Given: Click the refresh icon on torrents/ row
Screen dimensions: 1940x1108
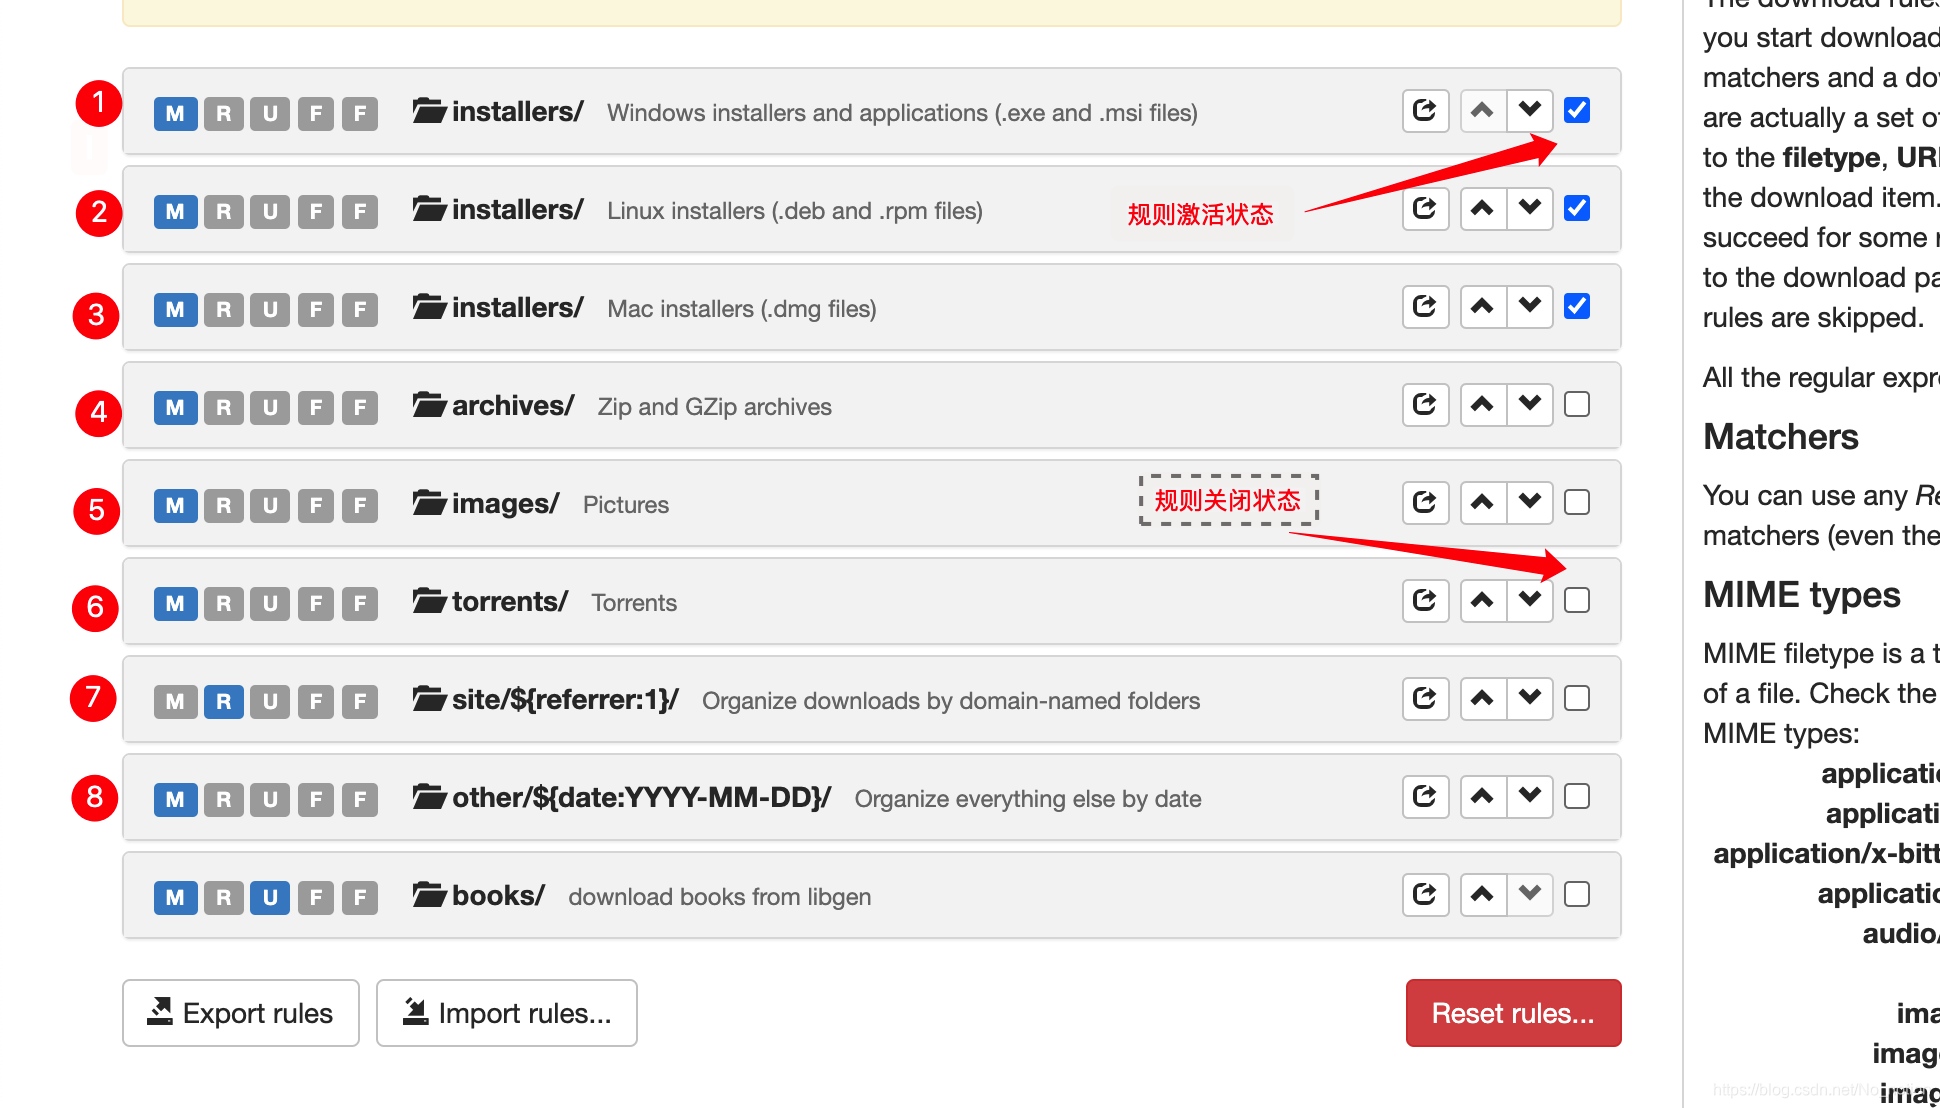Looking at the screenshot, I should click(1424, 601).
